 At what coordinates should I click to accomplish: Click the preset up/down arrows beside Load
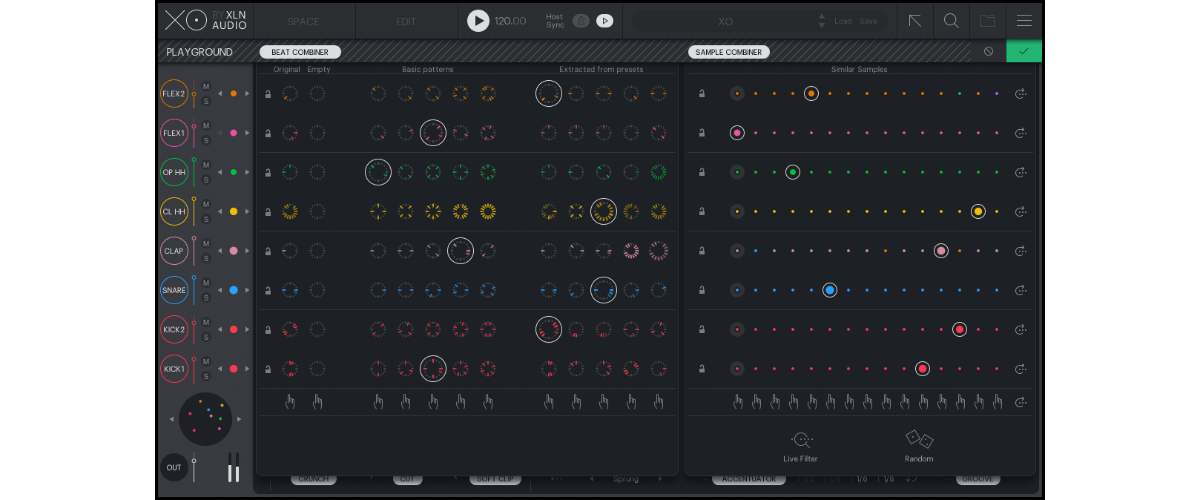(822, 21)
